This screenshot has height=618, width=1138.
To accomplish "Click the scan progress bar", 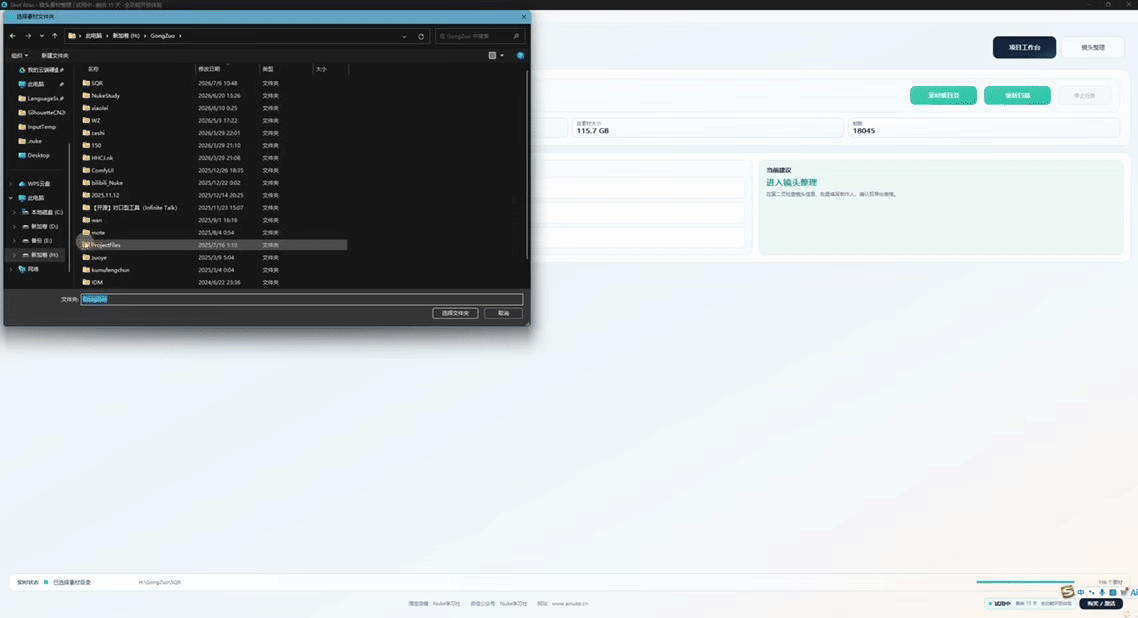I will tap(1025, 582).
